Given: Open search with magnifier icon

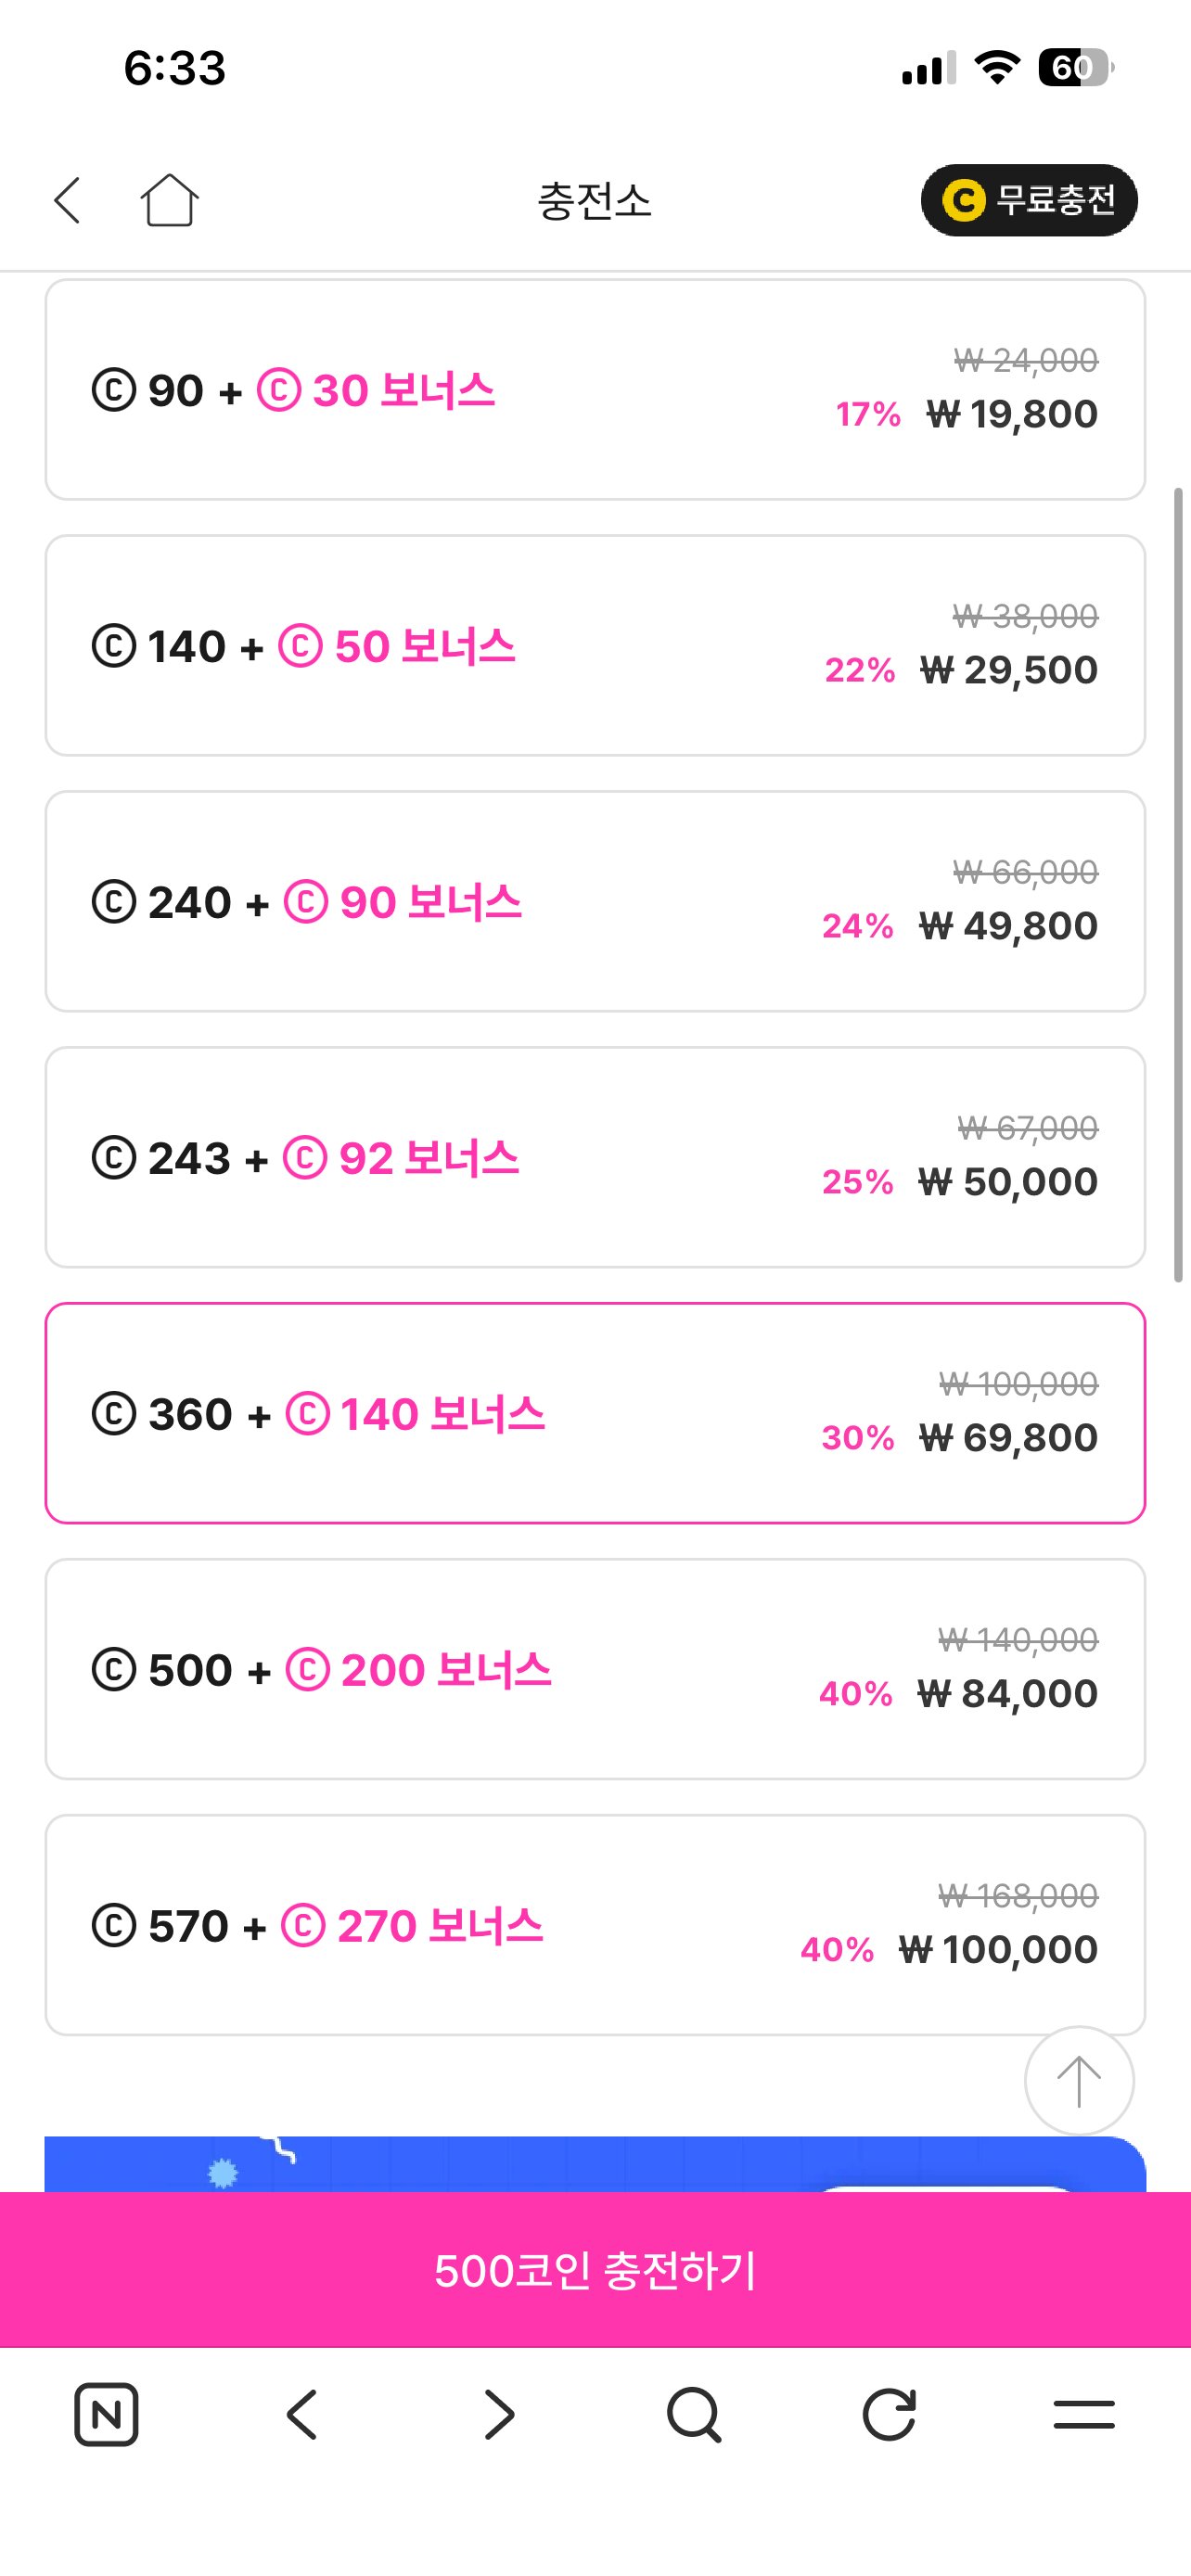Looking at the screenshot, I should point(693,2415).
